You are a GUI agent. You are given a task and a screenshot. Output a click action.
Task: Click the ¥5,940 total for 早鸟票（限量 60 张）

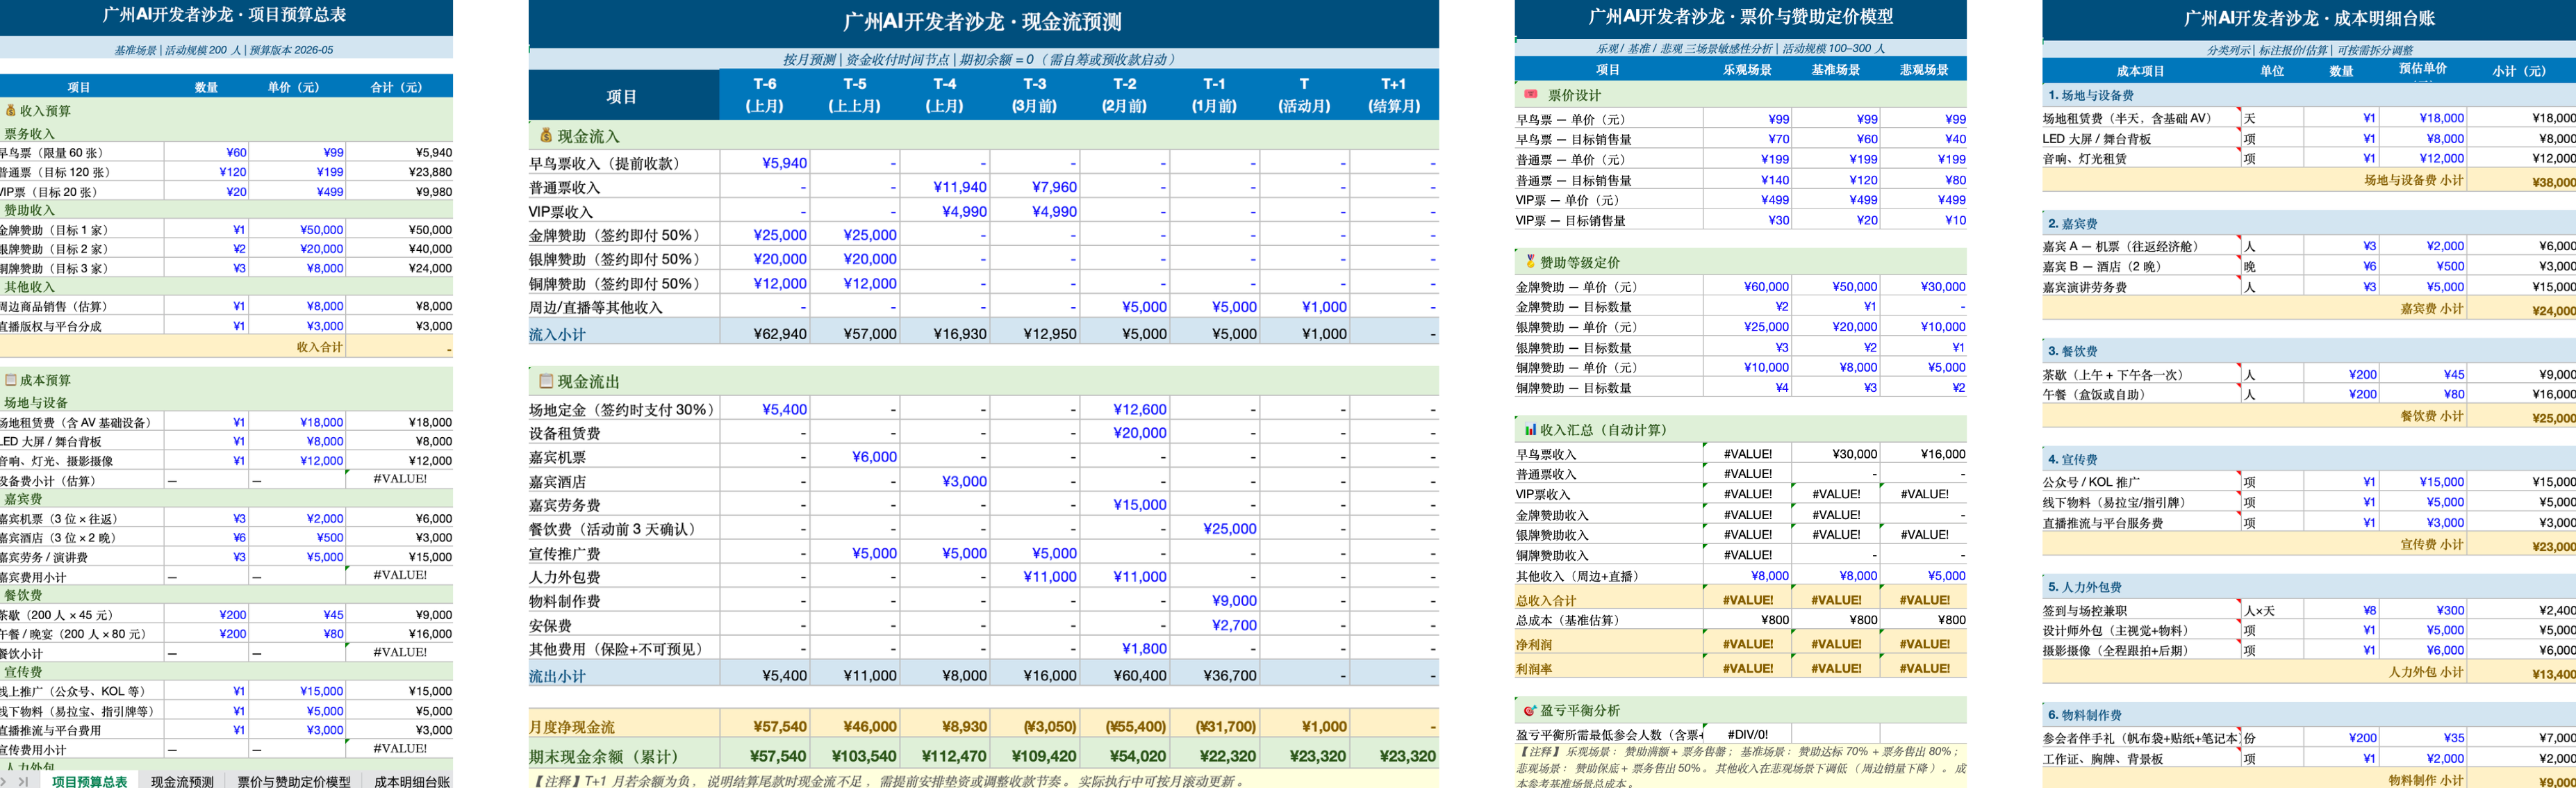(433, 153)
